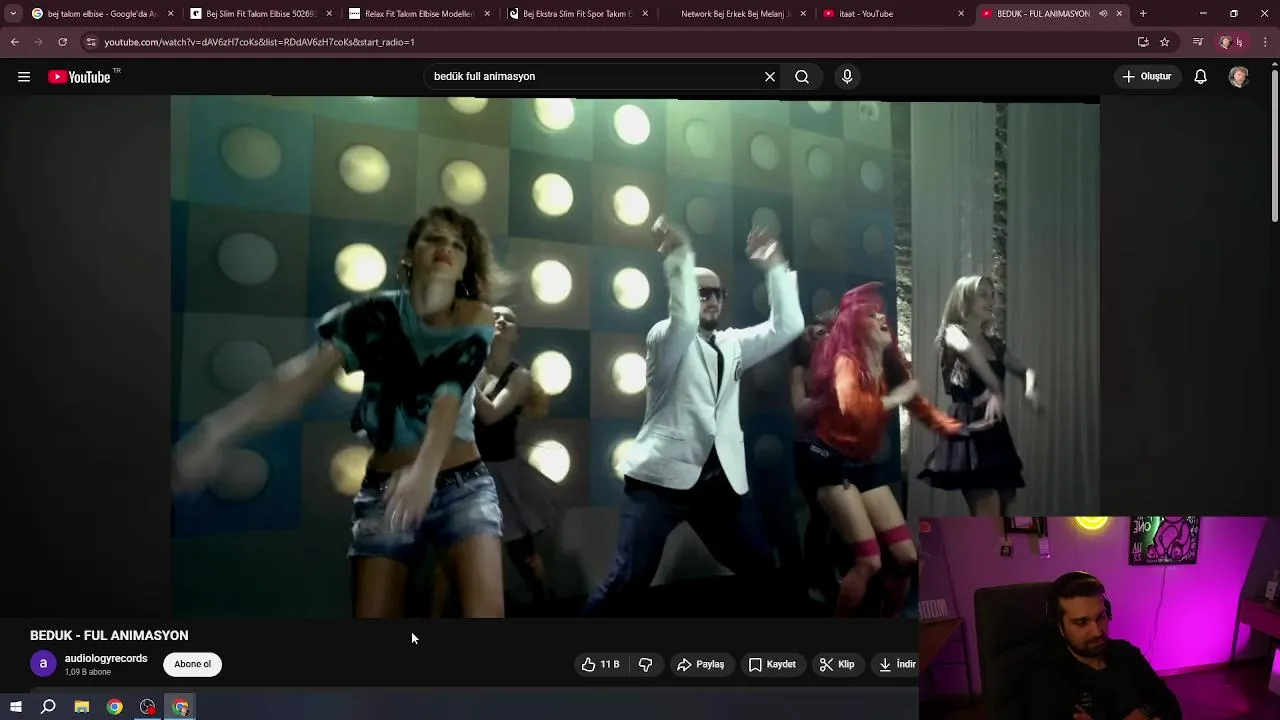
Task: Click the Oluştur create button
Action: pos(1147,77)
